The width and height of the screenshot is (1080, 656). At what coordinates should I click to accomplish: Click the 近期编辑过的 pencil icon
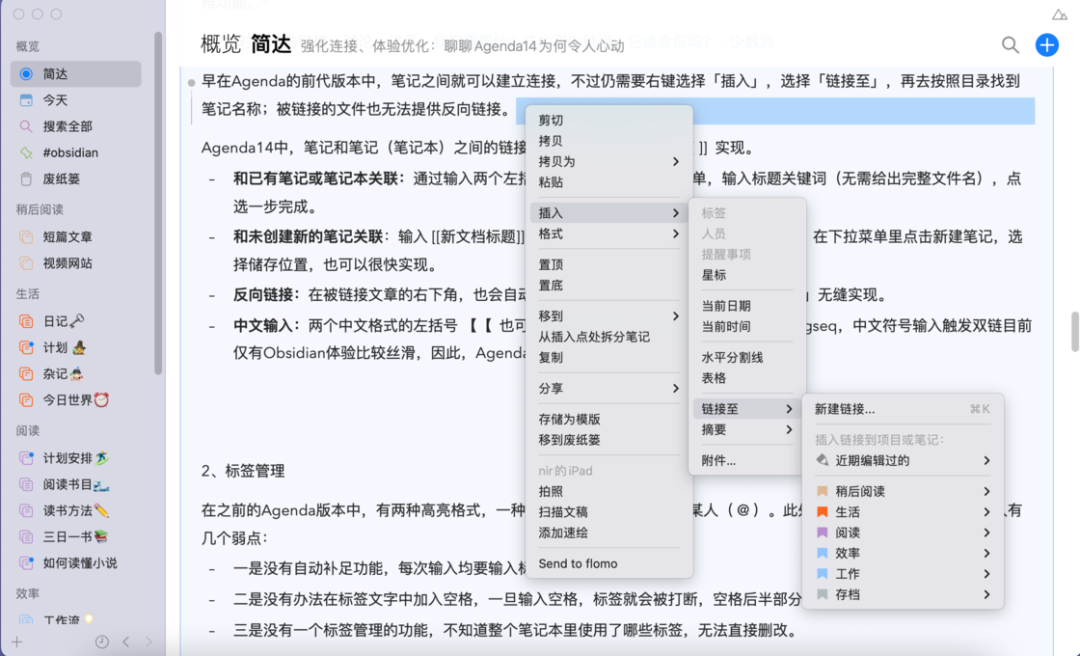[x=822, y=460]
